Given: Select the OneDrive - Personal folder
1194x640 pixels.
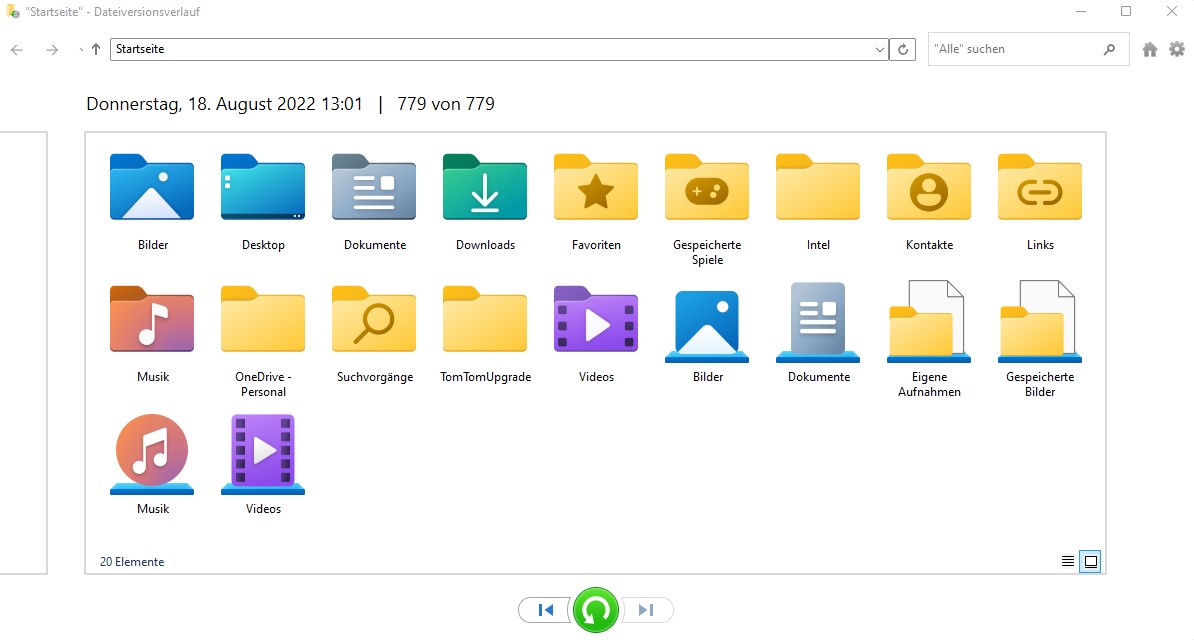Looking at the screenshot, I should [263, 335].
